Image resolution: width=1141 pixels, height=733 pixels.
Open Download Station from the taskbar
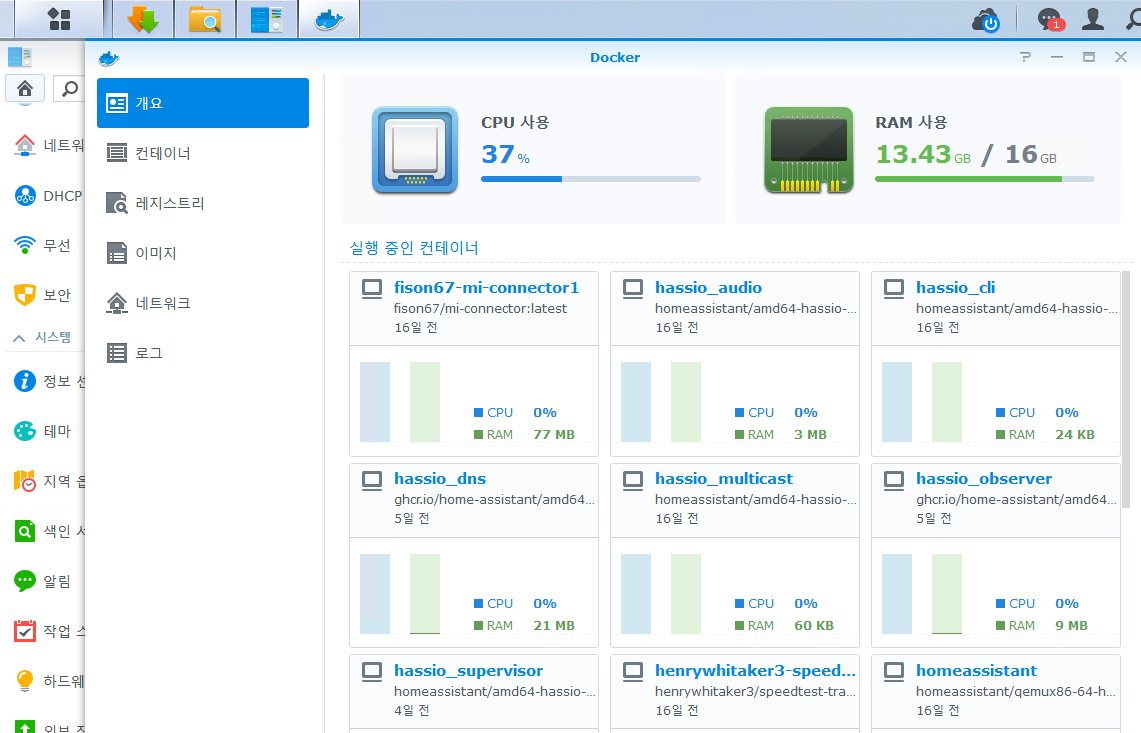point(143,19)
